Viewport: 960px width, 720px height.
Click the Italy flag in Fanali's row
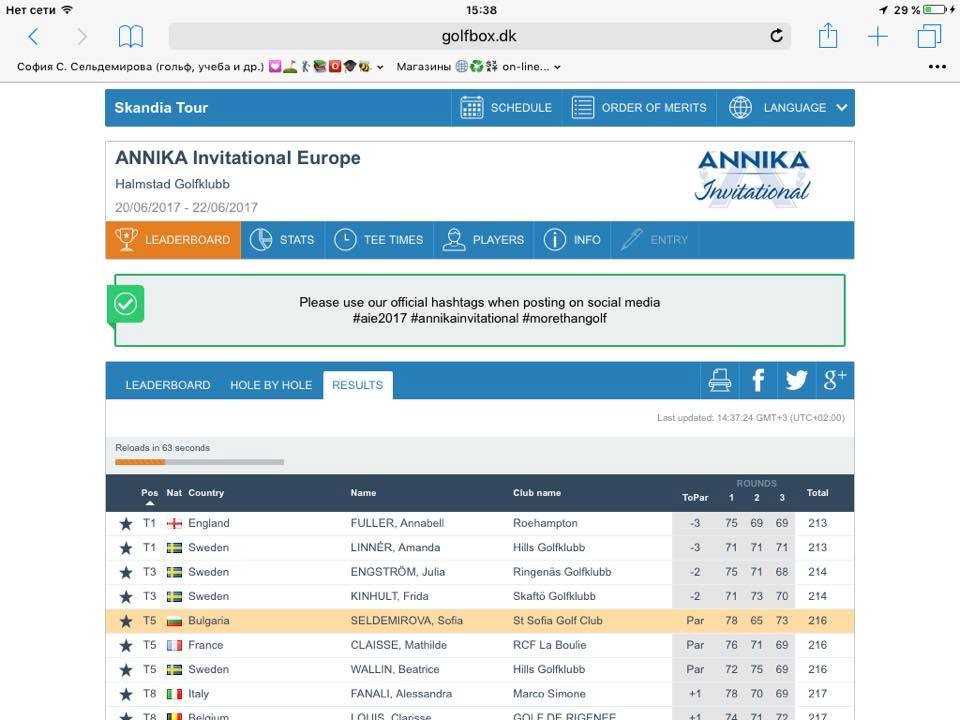tap(174, 694)
